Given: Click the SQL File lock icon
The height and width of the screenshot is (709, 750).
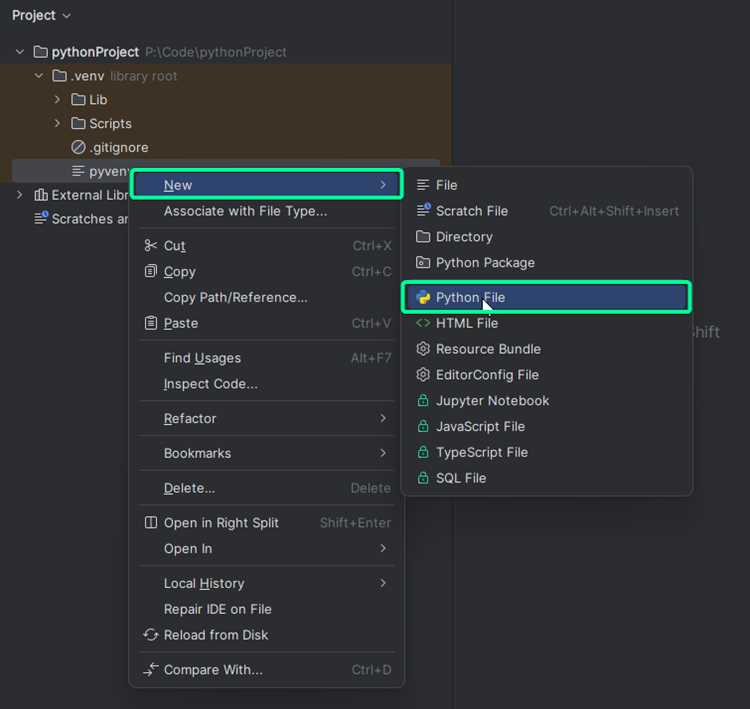Looking at the screenshot, I should [423, 477].
